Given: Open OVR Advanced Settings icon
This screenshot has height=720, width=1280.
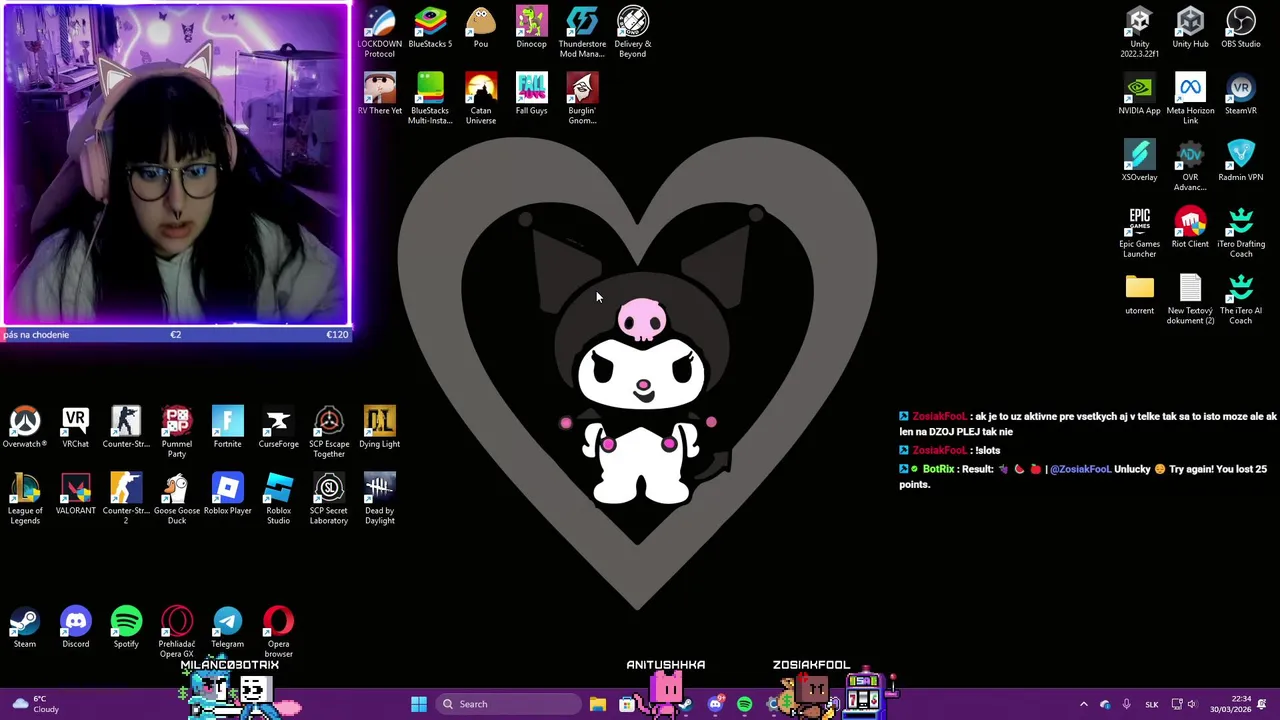Looking at the screenshot, I should coord(1190,166).
